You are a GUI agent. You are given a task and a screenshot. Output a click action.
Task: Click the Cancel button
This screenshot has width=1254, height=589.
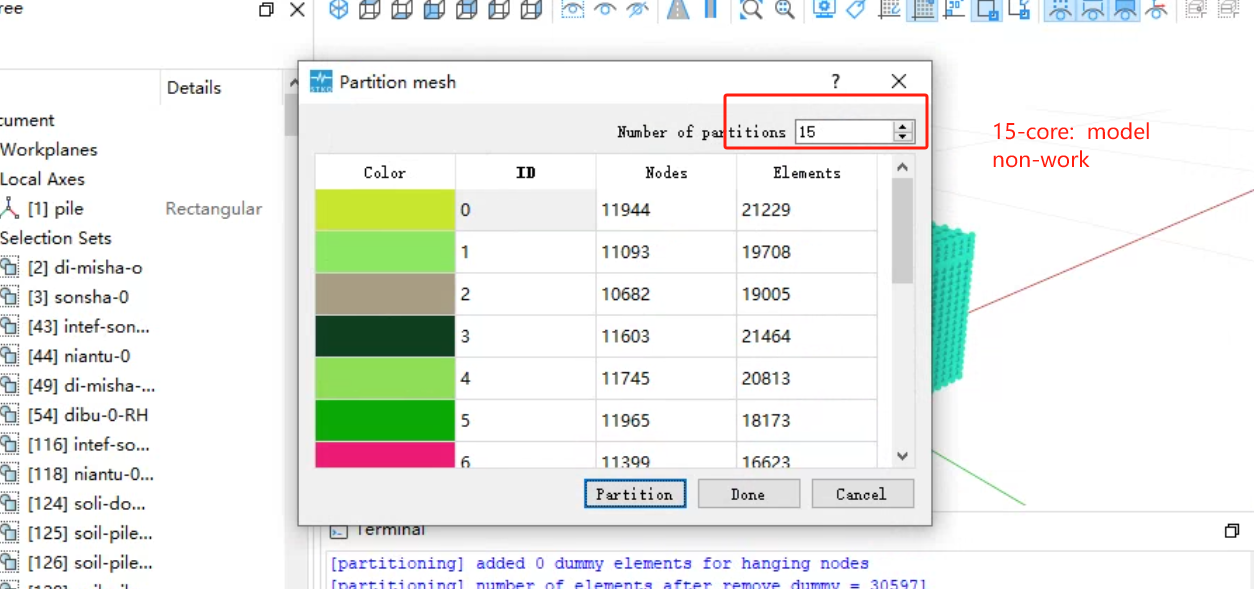point(861,494)
